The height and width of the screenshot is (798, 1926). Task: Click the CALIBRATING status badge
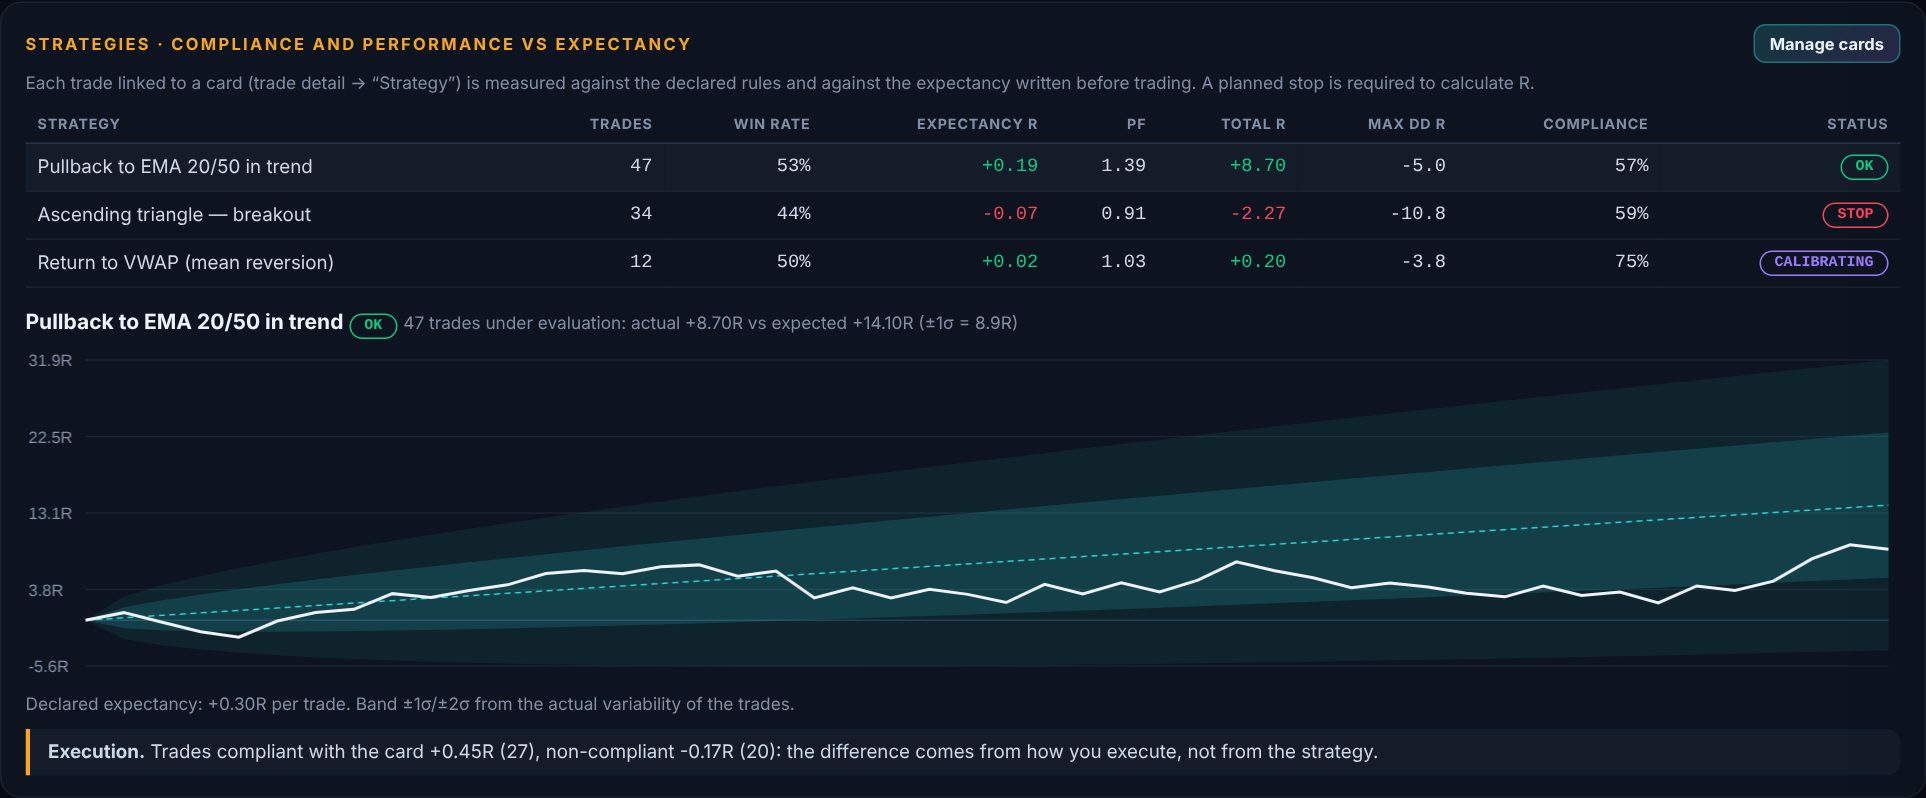click(x=1824, y=262)
